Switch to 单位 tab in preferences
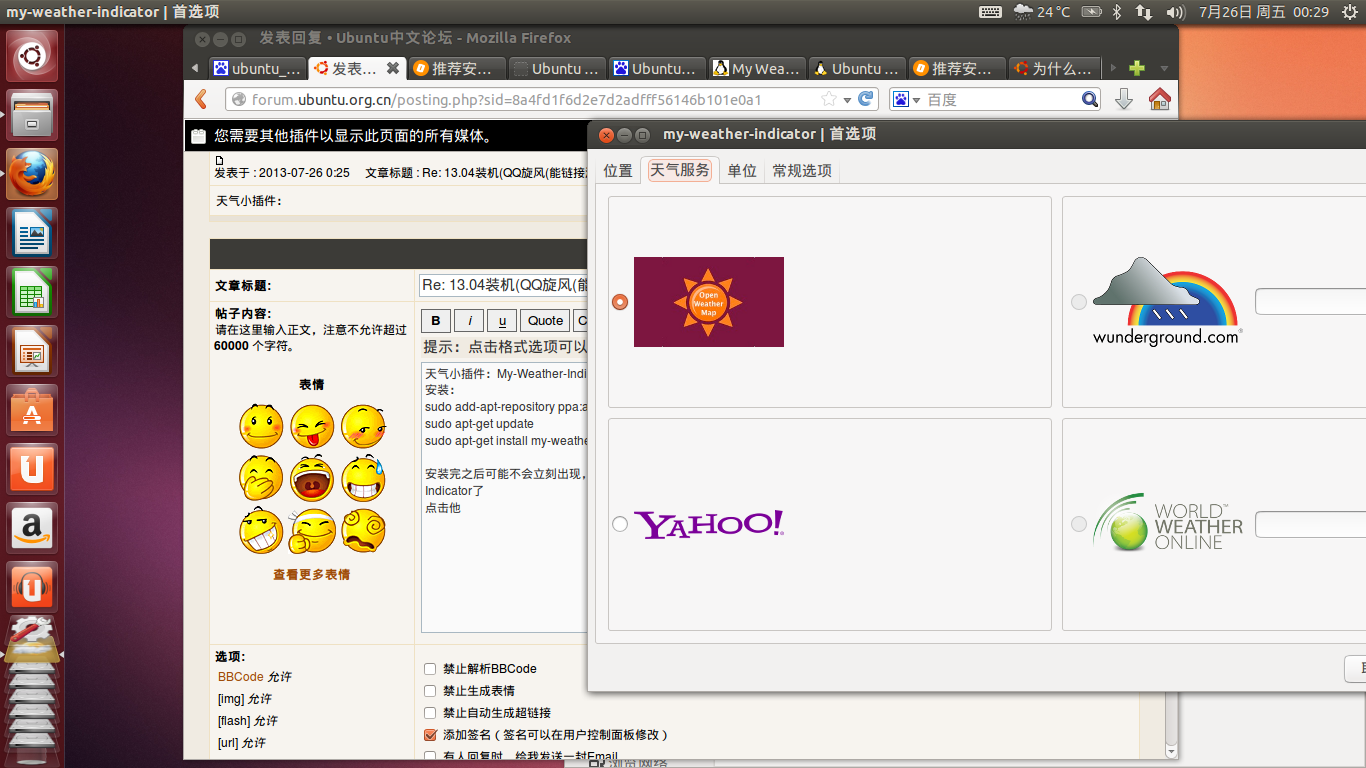Viewport: 1366px width, 768px height. [x=742, y=171]
